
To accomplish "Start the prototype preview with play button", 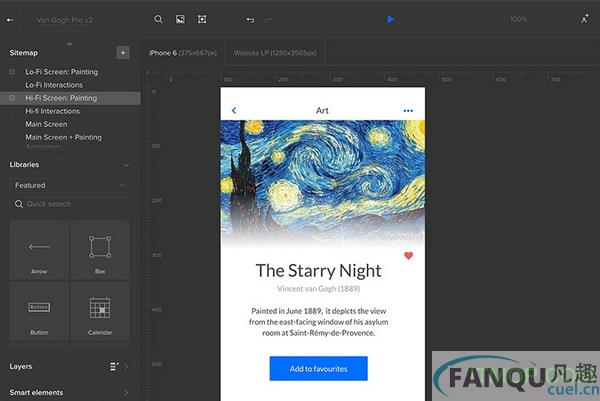I will point(390,19).
